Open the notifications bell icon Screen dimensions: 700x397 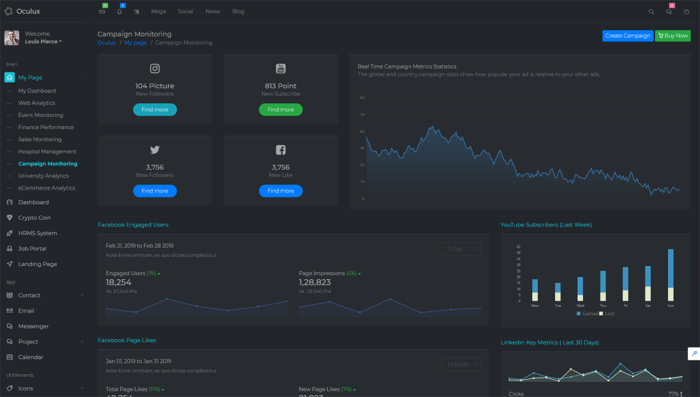120,12
